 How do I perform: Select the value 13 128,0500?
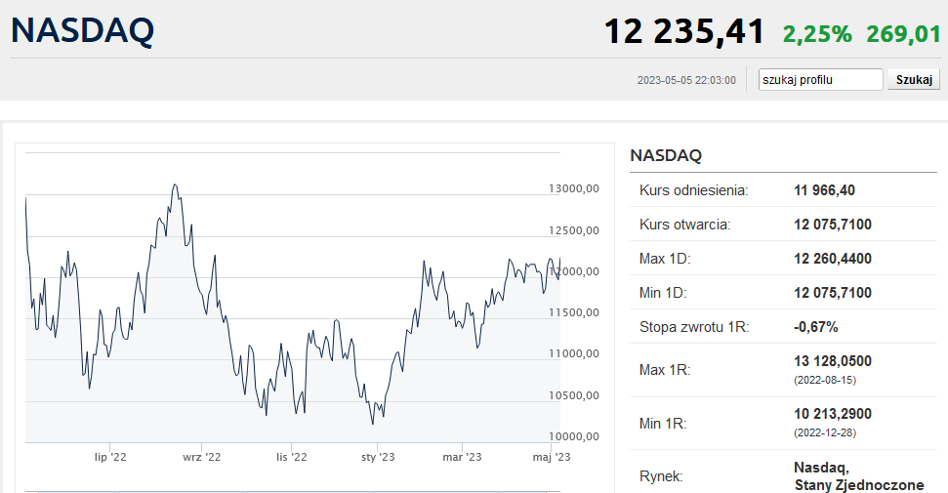coord(833,361)
